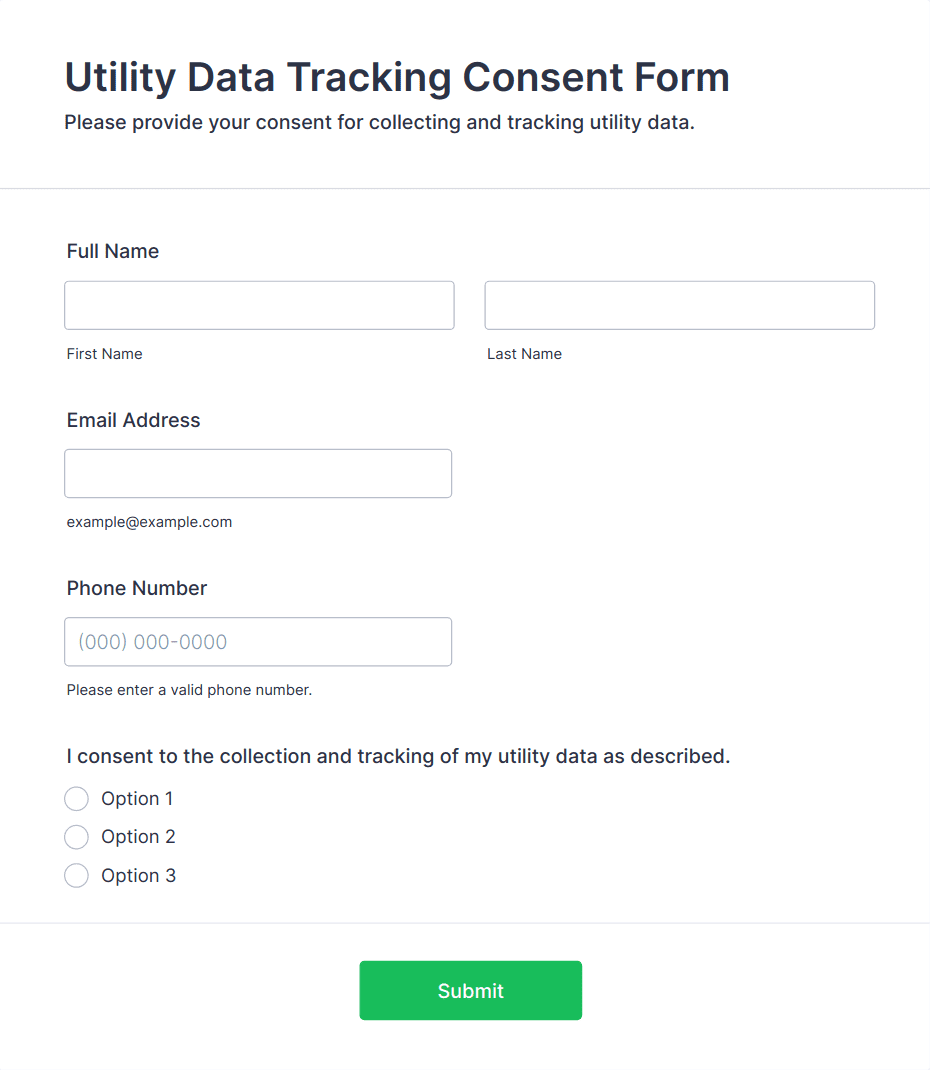Select the Option 1 radio button
Image resolution: width=930 pixels, height=1070 pixels.
(76, 799)
